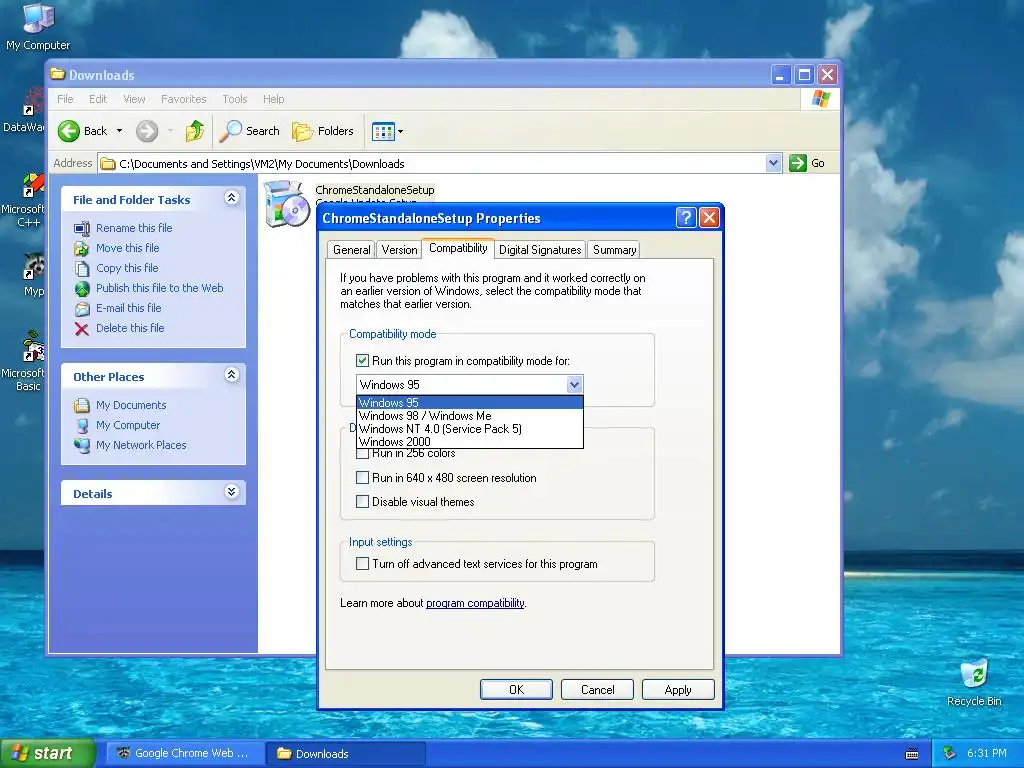1024x768 pixels.
Task: Open the Views icon menu
Action: 383,131
